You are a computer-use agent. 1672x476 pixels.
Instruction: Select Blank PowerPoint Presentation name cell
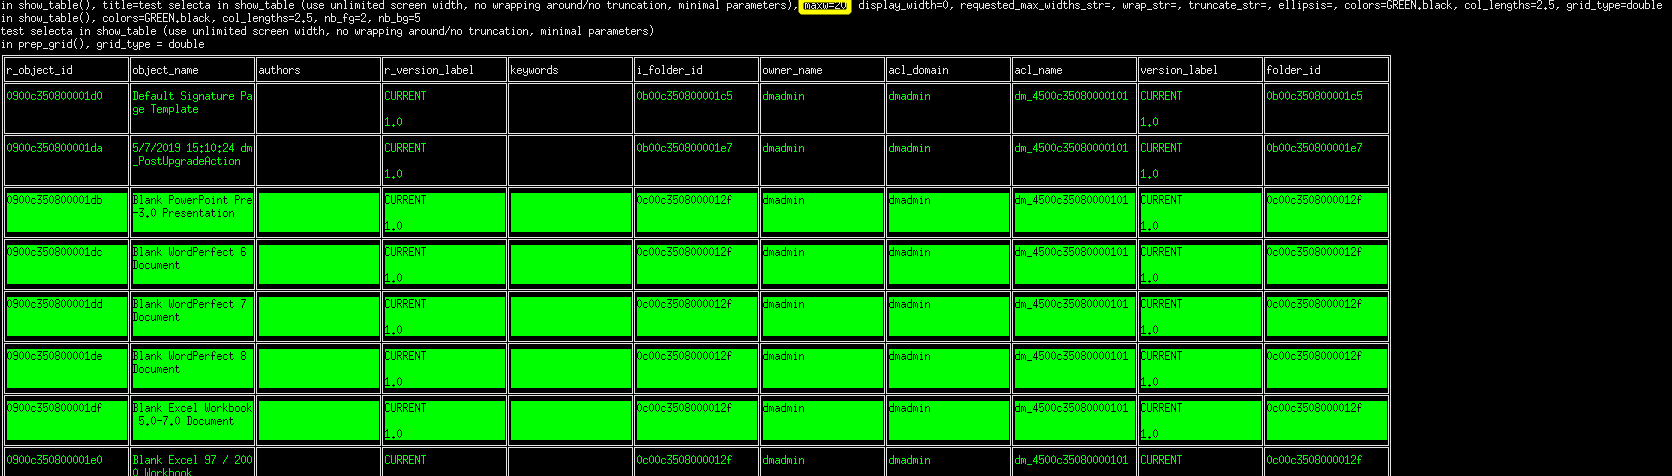[193, 212]
